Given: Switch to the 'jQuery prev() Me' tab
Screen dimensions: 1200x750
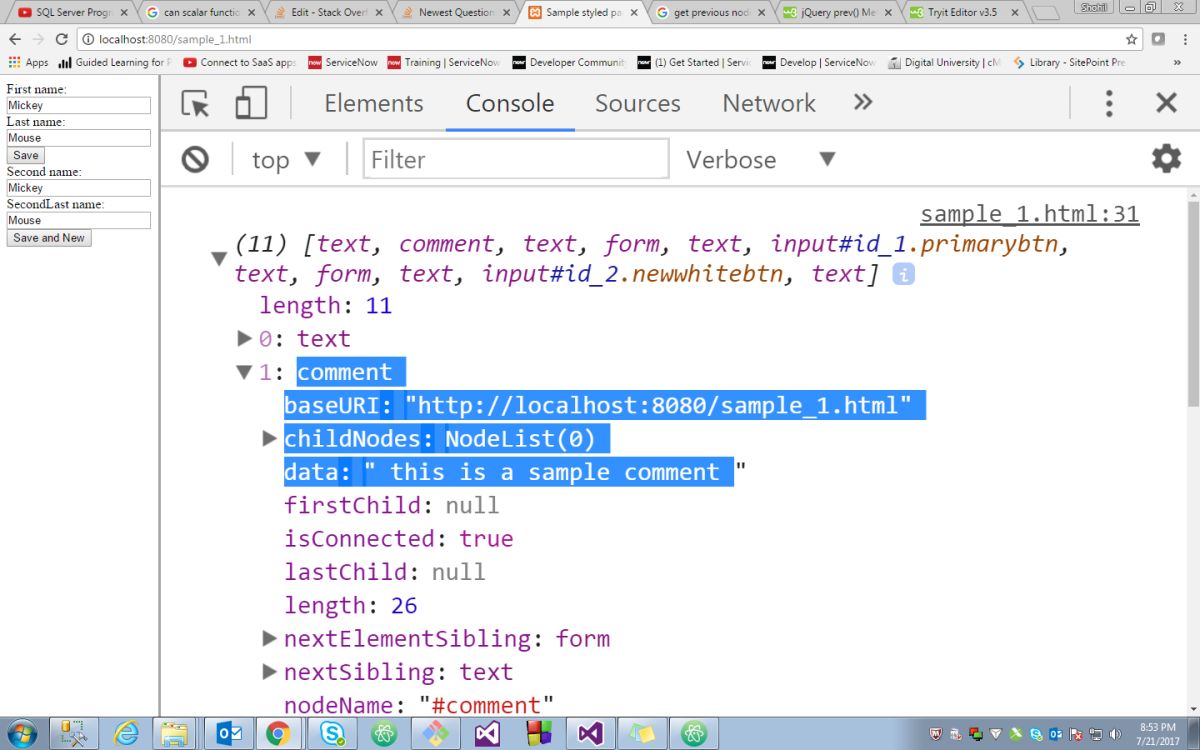Looking at the screenshot, I should coord(838,12).
